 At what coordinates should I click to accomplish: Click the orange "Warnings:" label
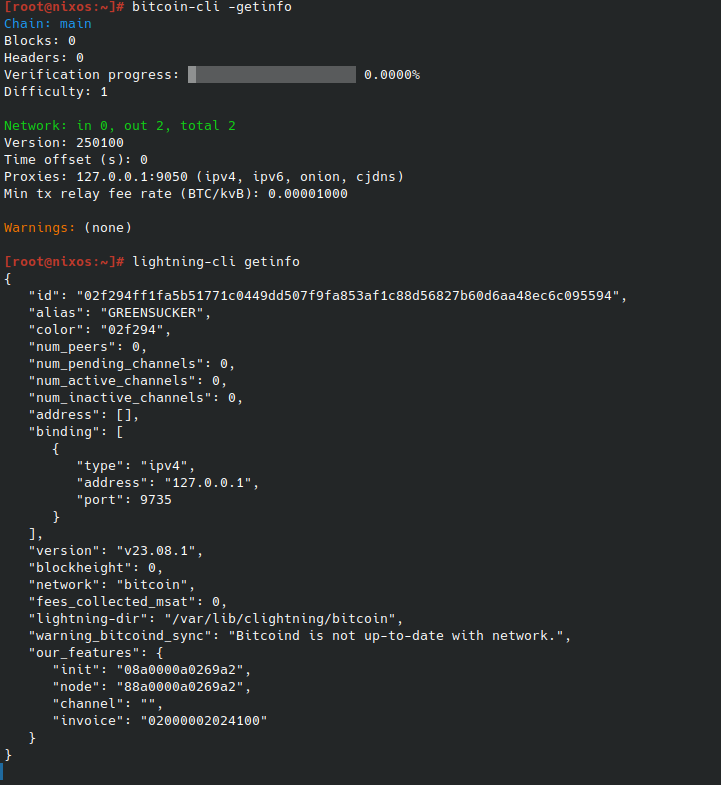click(x=40, y=228)
